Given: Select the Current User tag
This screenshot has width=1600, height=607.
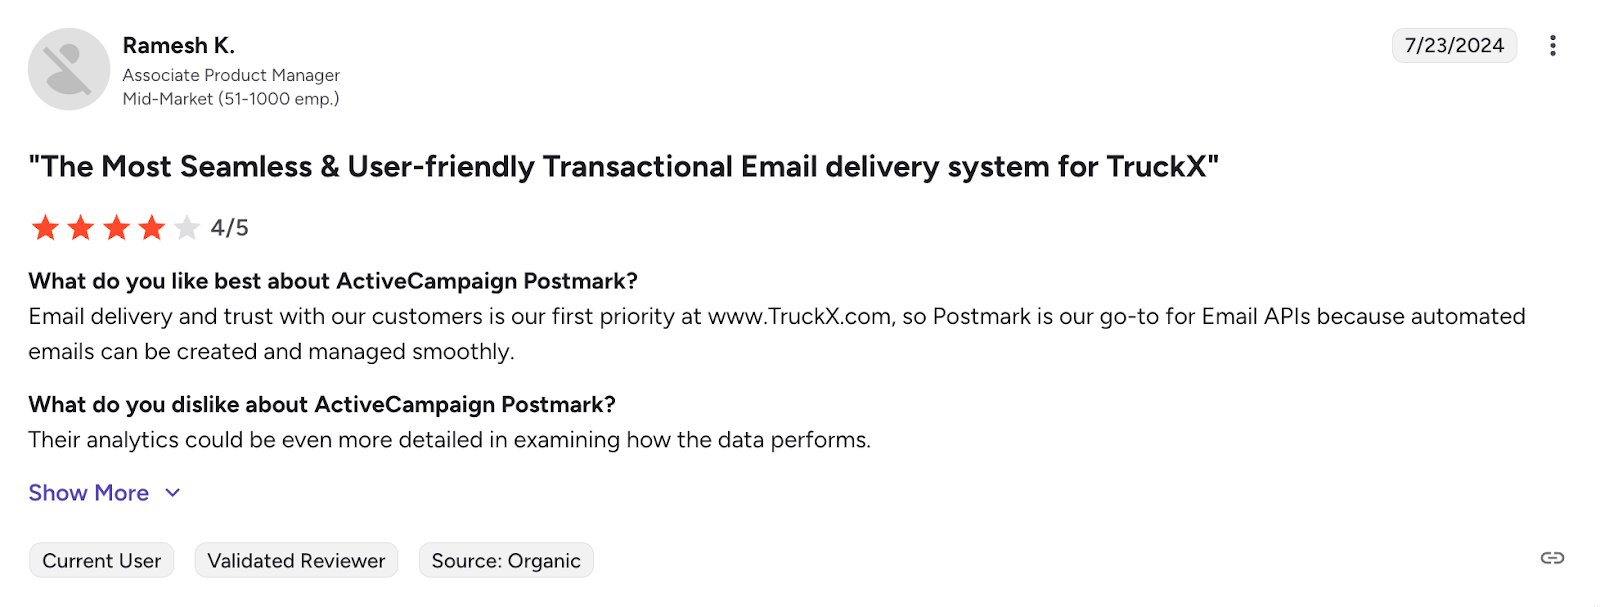Looking at the screenshot, I should (x=102, y=561).
